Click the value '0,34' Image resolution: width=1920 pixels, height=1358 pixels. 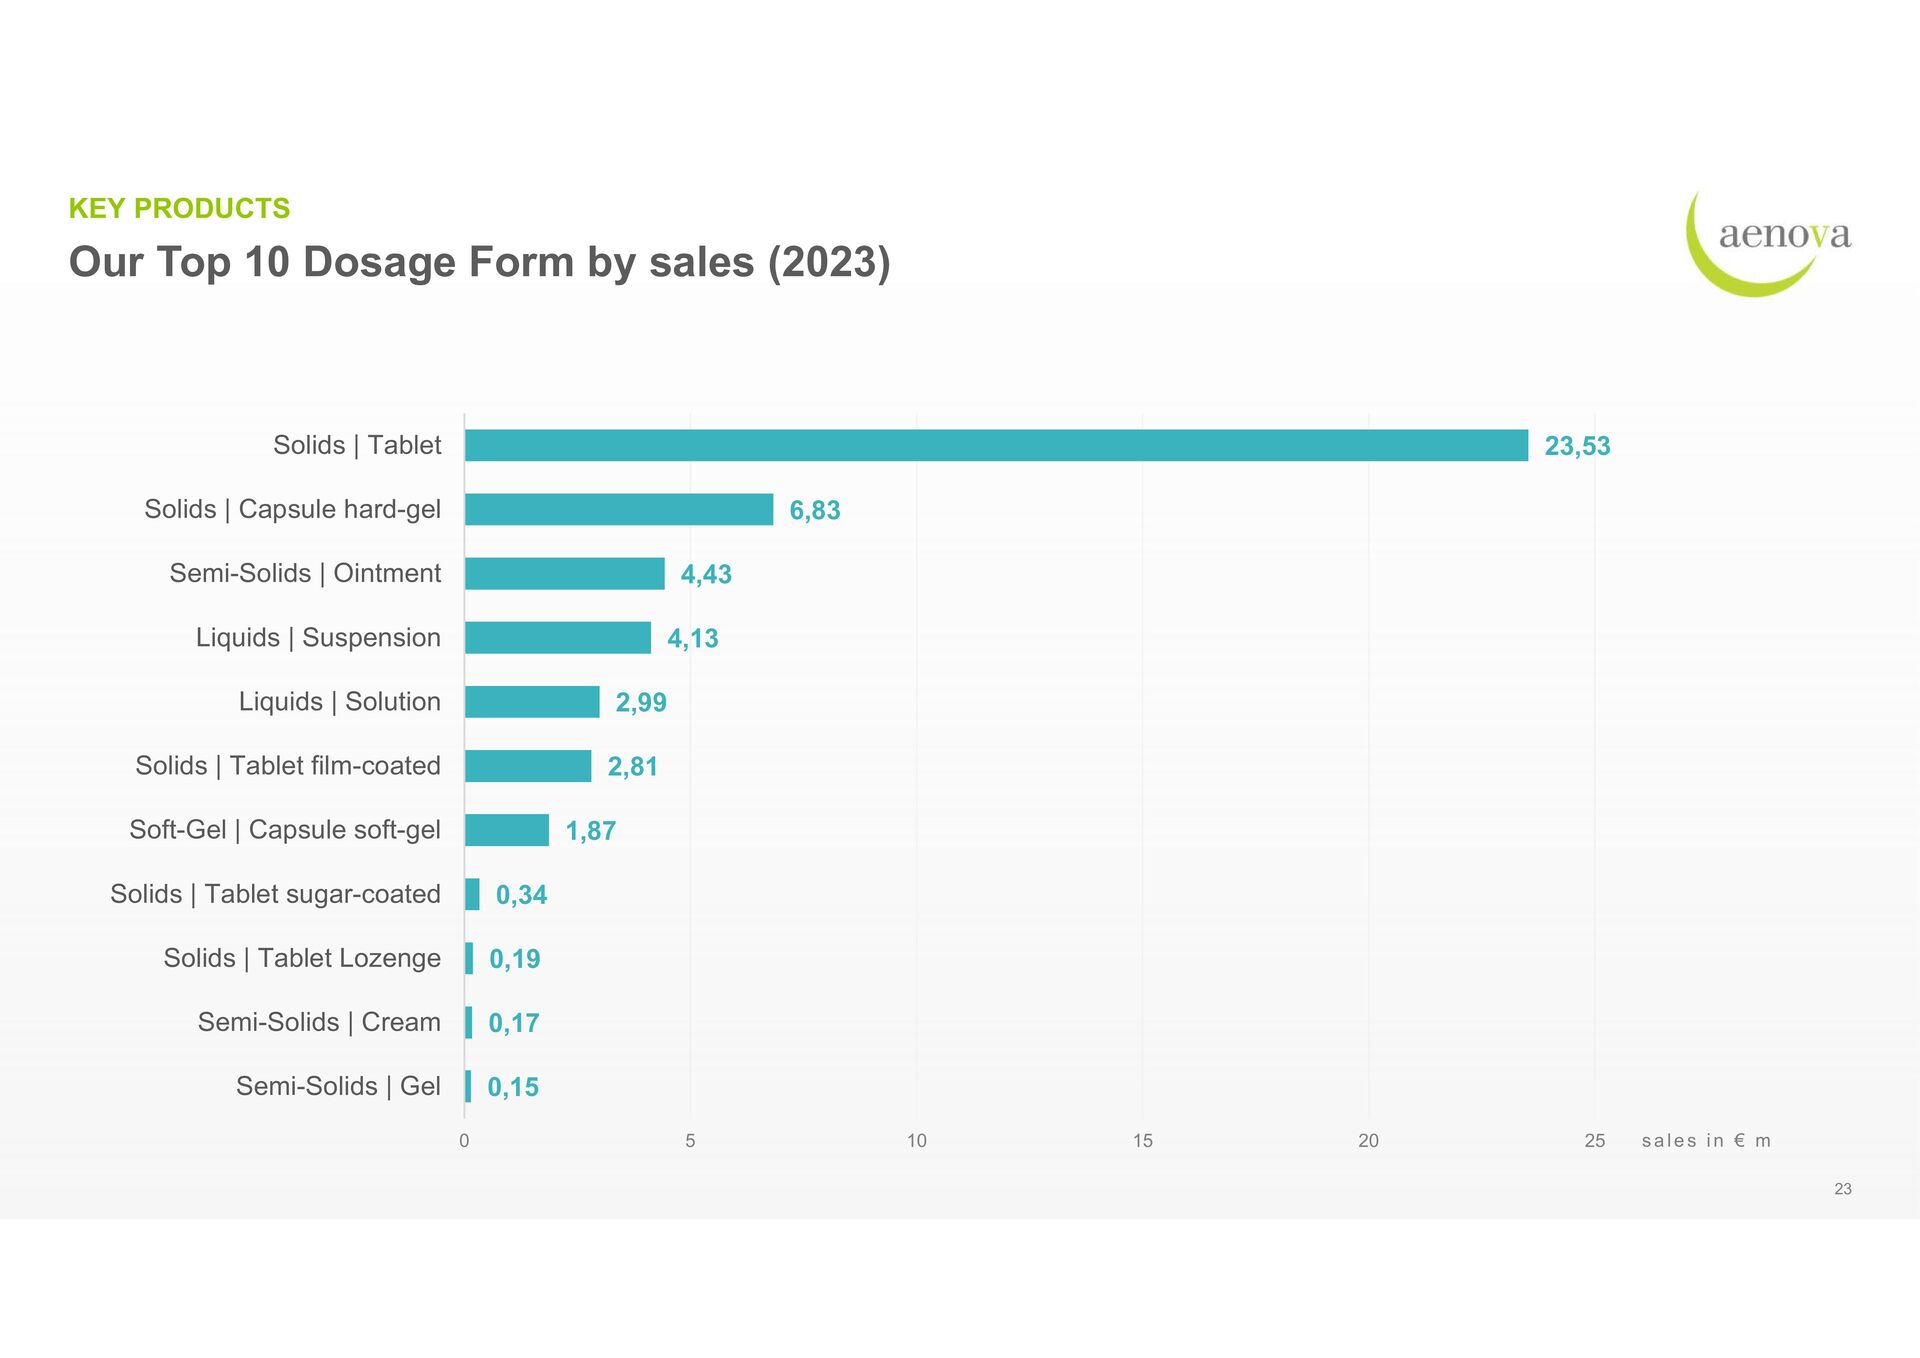(x=521, y=895)
